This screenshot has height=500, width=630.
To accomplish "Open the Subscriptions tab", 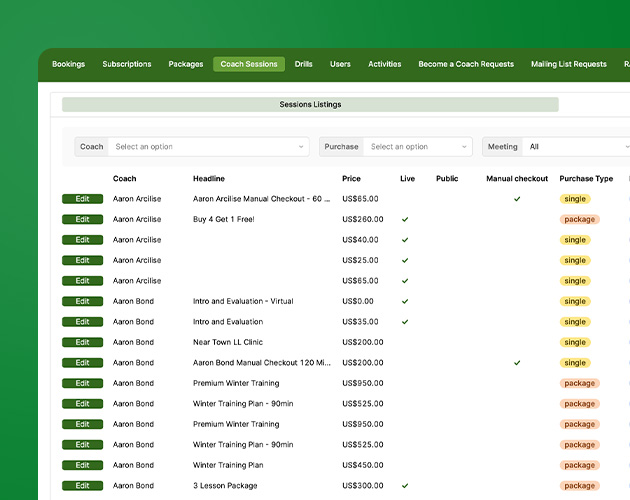I will tap(127, 64).
